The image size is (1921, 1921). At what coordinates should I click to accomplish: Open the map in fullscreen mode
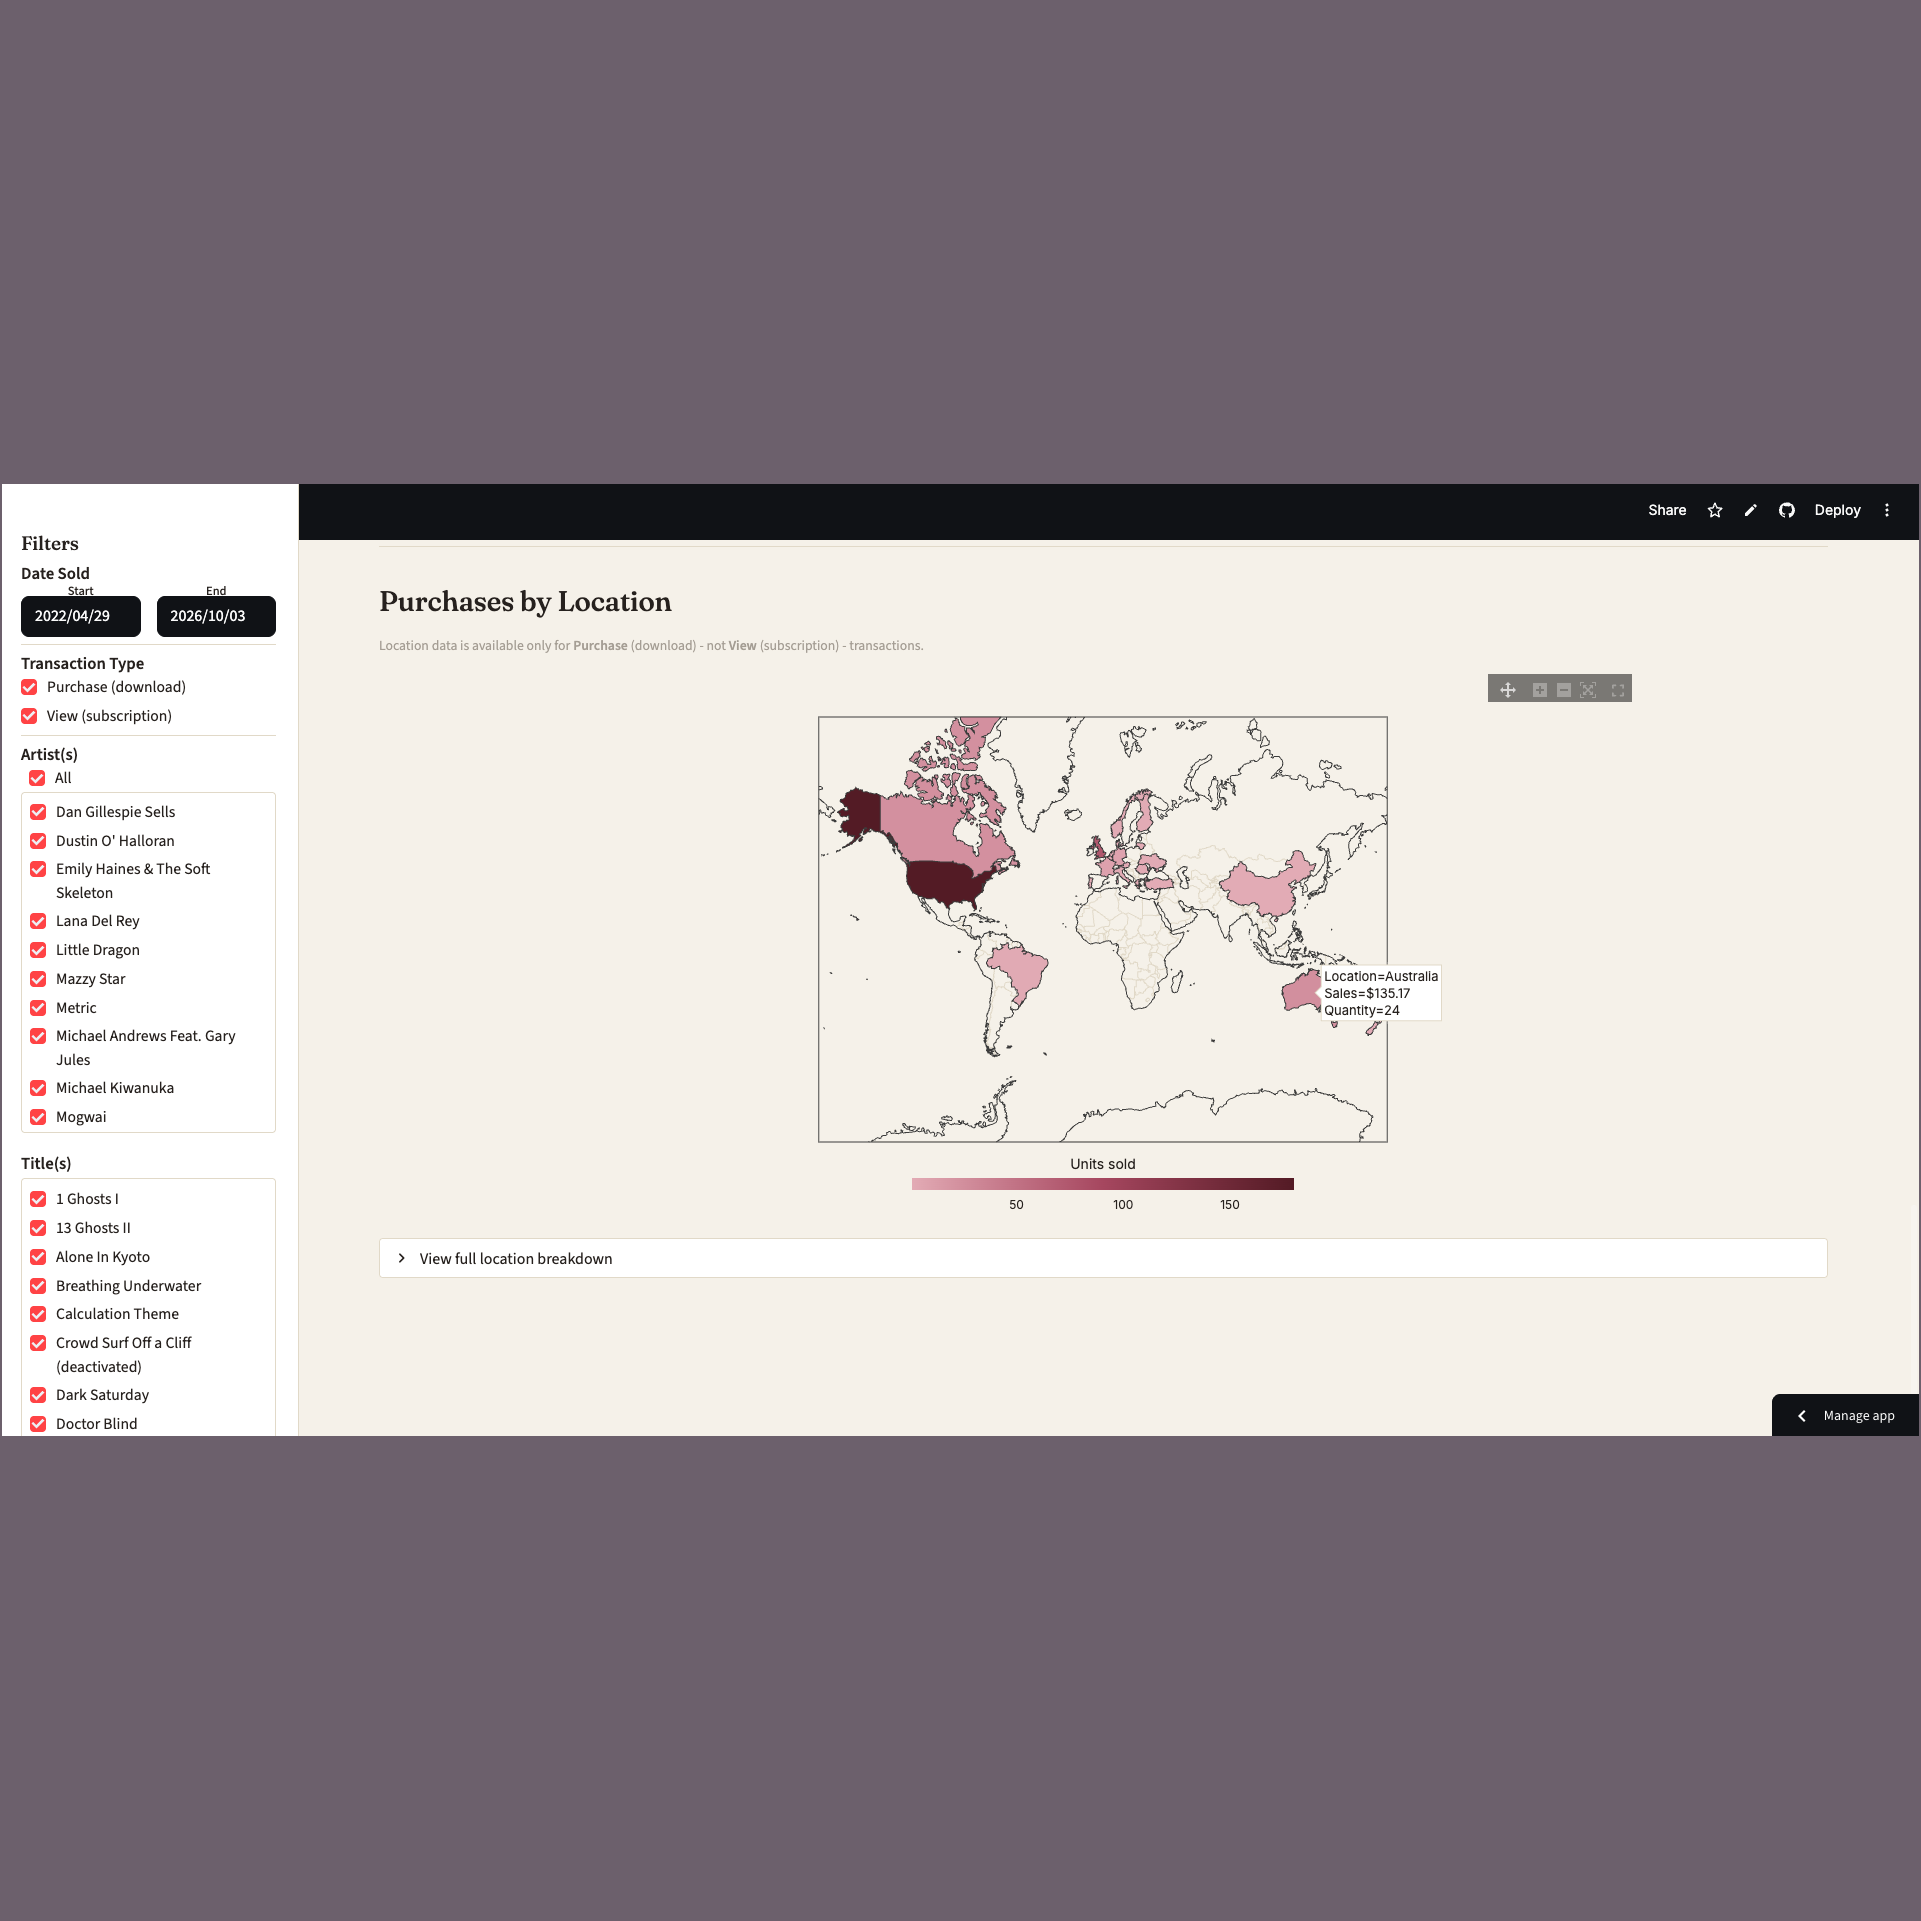pyautogui.click(x=1618, y=690)
